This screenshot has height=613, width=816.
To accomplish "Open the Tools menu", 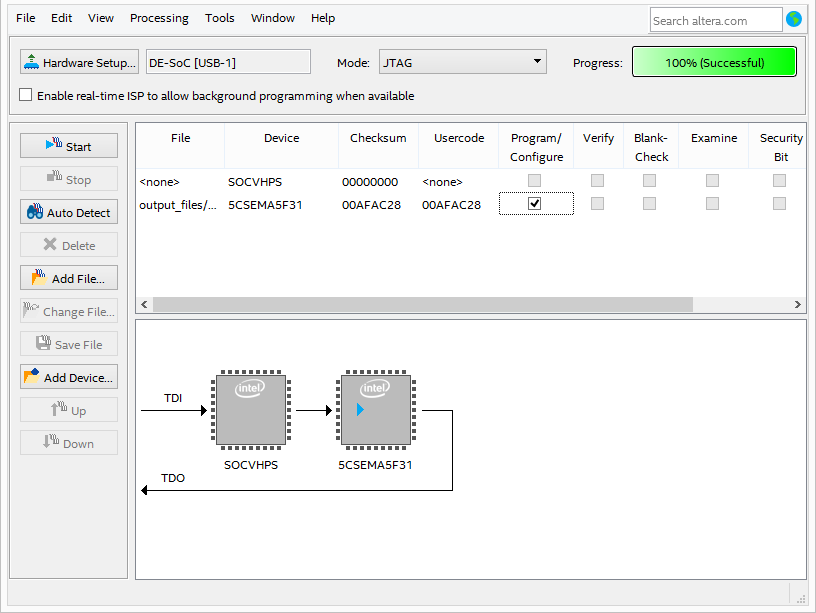I will click(x=220, y=18).
